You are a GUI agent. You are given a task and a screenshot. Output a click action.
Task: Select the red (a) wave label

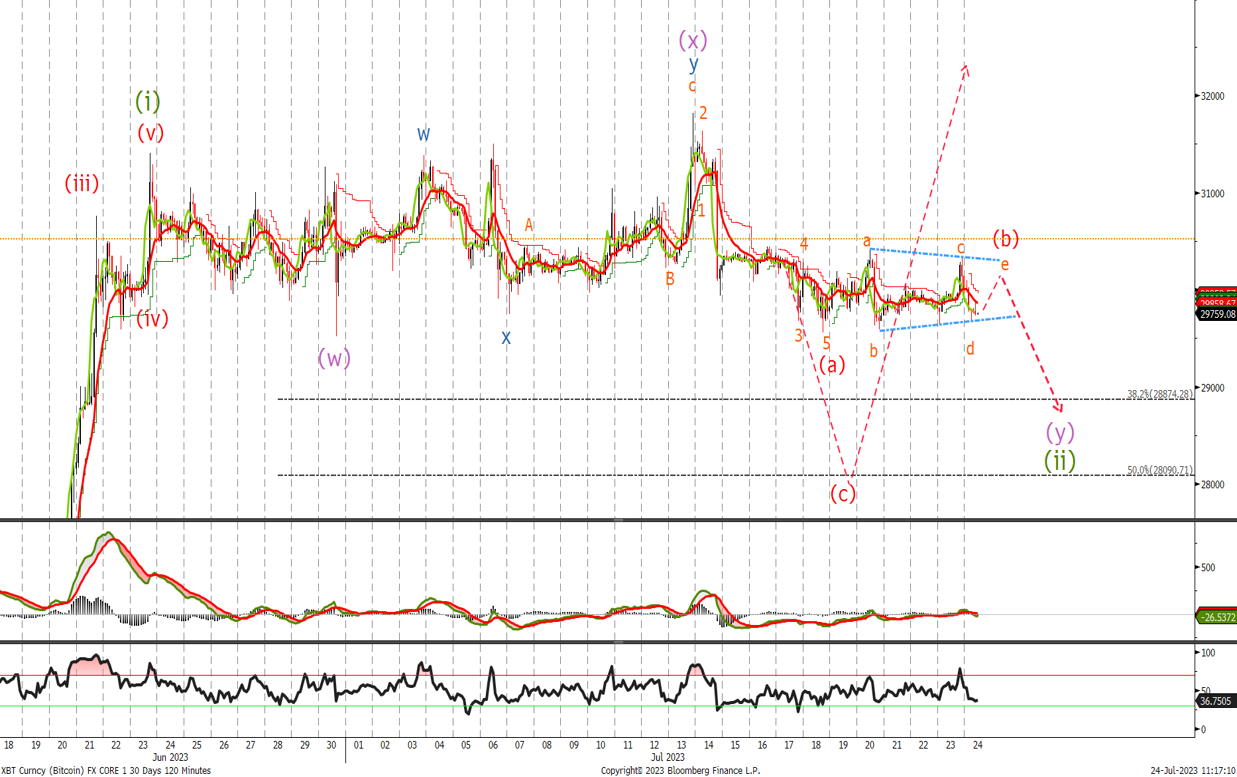[832, 365]
